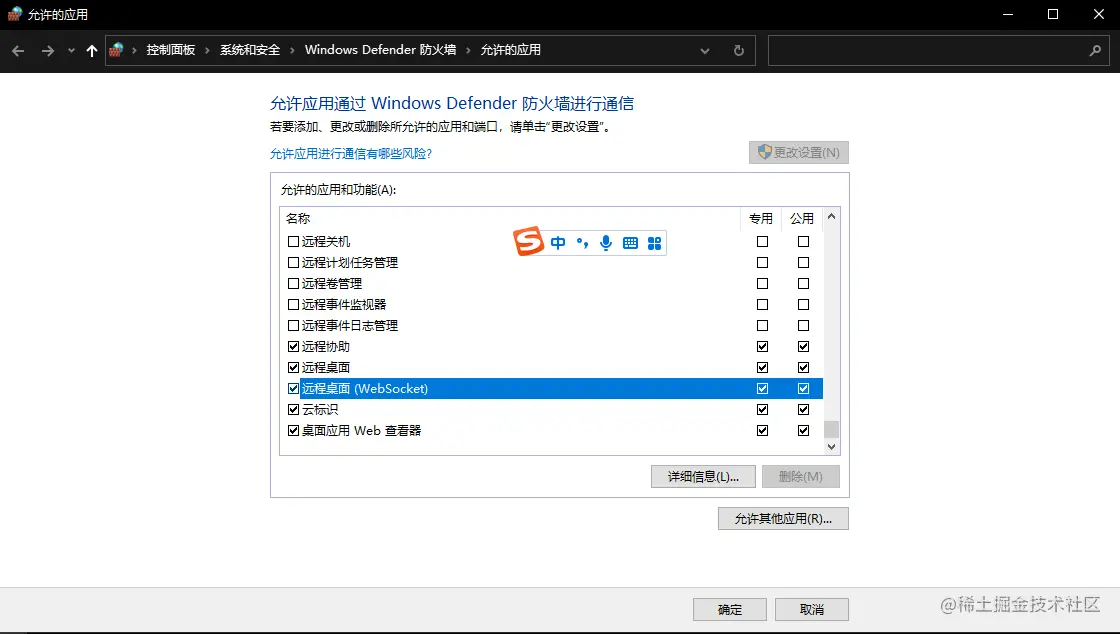1120x634 pixels.
Task: Expand chevron after 控制面板 breadcrumb
Action: [207, 51]
